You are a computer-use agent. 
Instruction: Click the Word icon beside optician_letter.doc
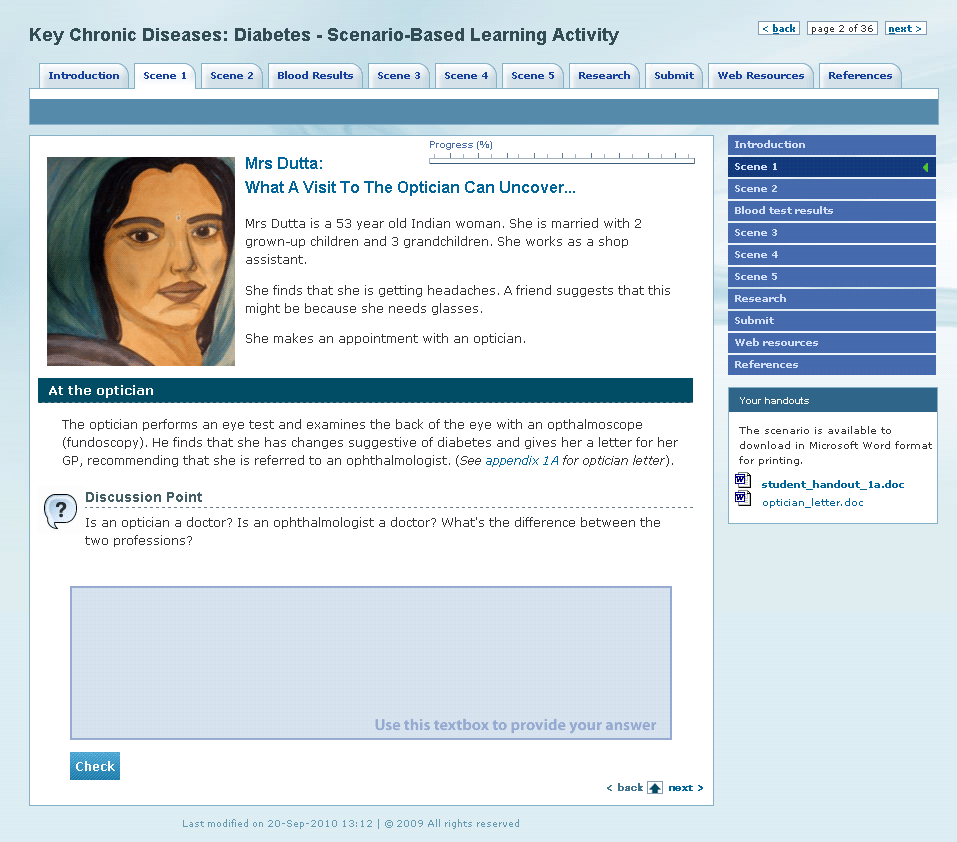coord(743,498)
